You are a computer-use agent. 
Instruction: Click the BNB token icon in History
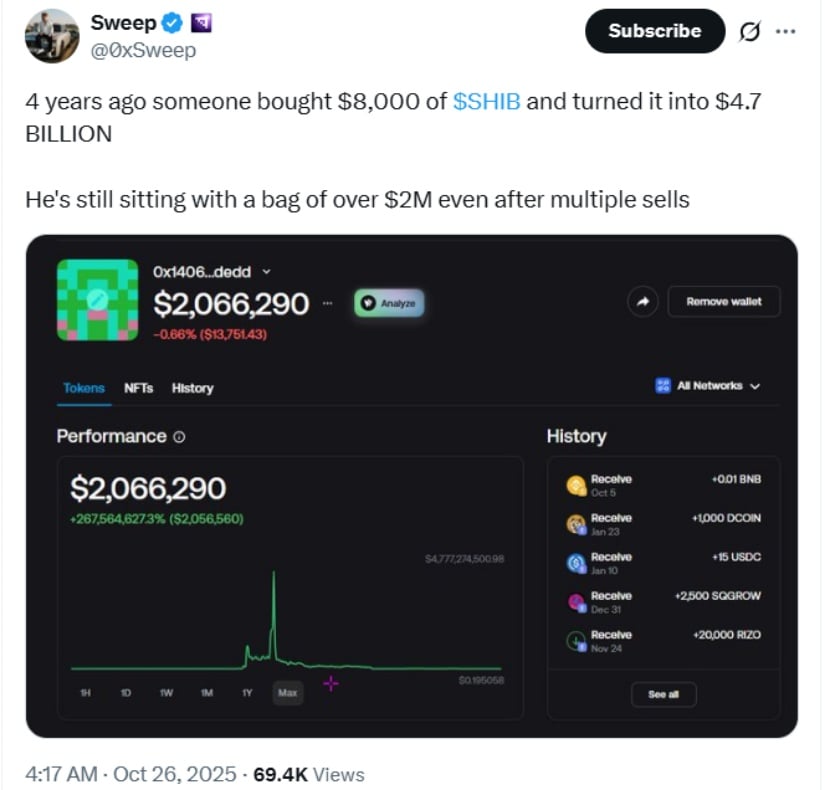[576, 485]
